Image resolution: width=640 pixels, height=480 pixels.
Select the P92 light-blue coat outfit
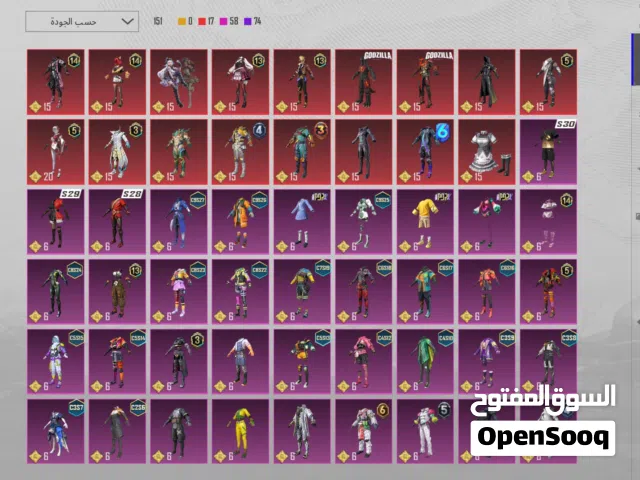(x=302, y=222)
